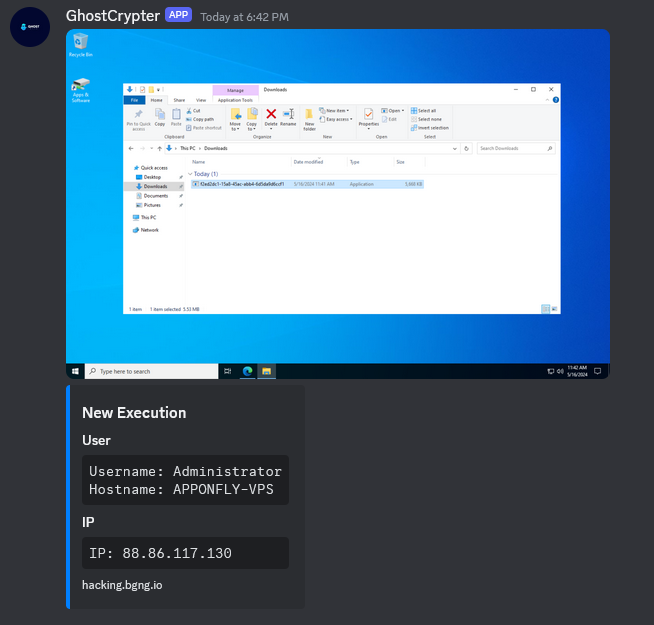The width and height of the screenshot is (654, 625).
Task: Select Quick access in navigation pane
Action: [151, 168]
